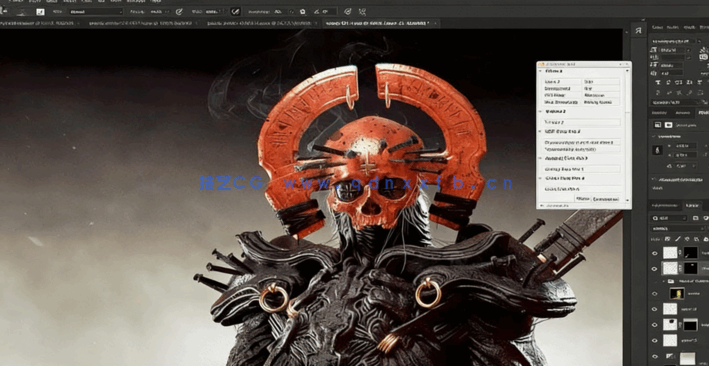Toggle pressure for size icon
Screen dimensions: 709x366
pos(347,12)
